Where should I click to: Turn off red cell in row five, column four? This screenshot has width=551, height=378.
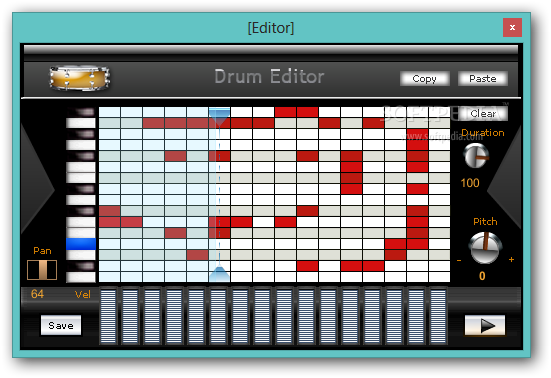175,156
